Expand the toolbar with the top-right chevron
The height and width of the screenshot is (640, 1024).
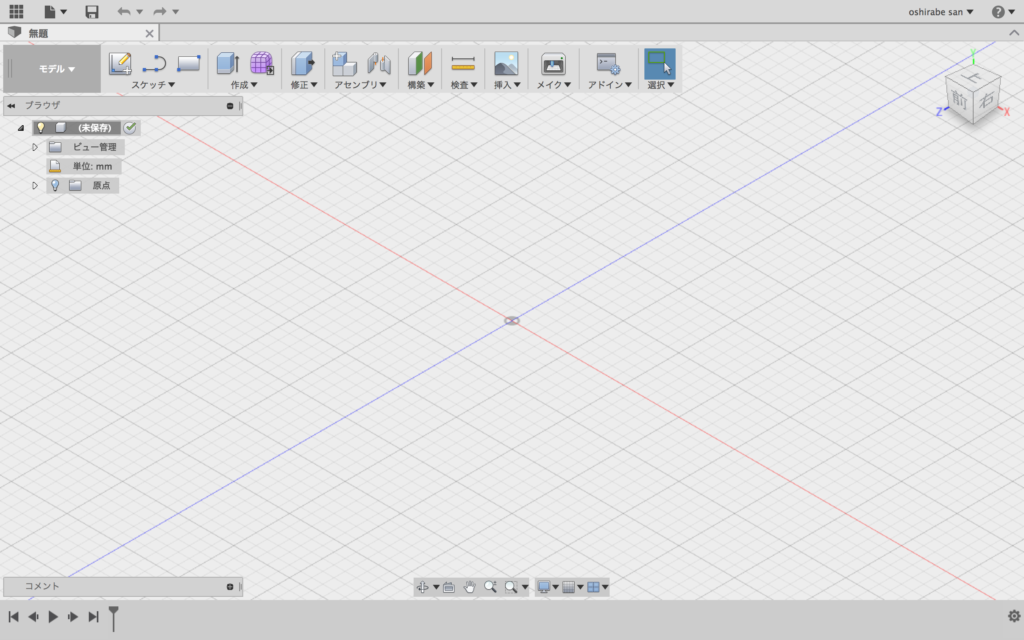(x=1014, y=33)
